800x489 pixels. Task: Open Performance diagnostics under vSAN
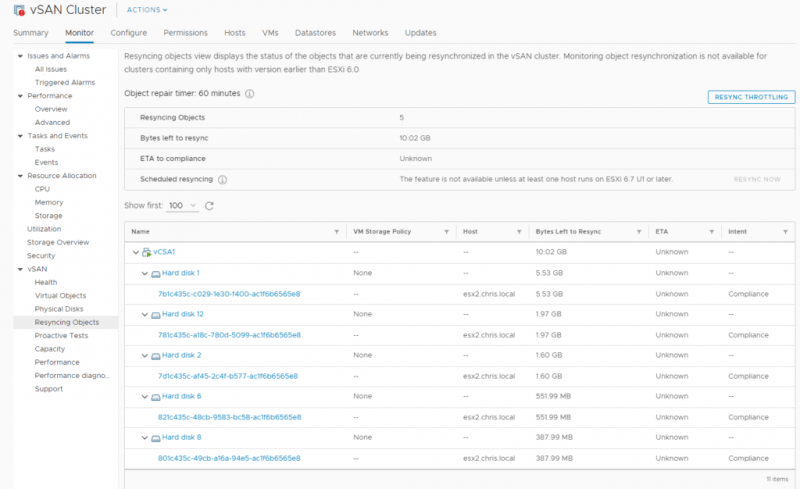pyautogui.click(x=72, y=375)
